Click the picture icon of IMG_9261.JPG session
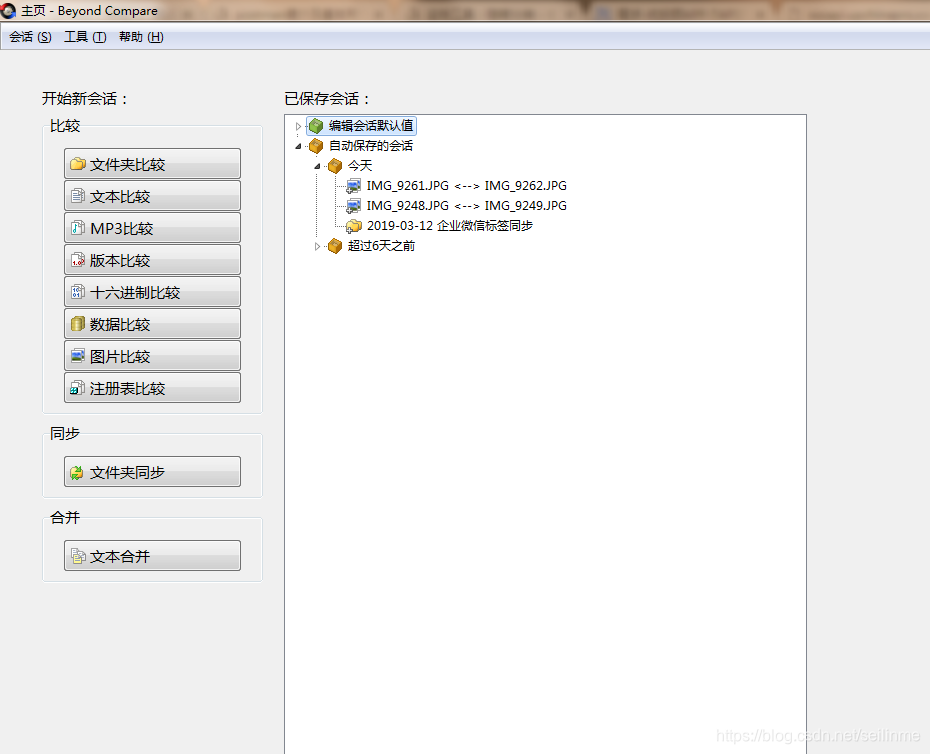This screenshot has height=754, width=930. [x=353, y=186]
